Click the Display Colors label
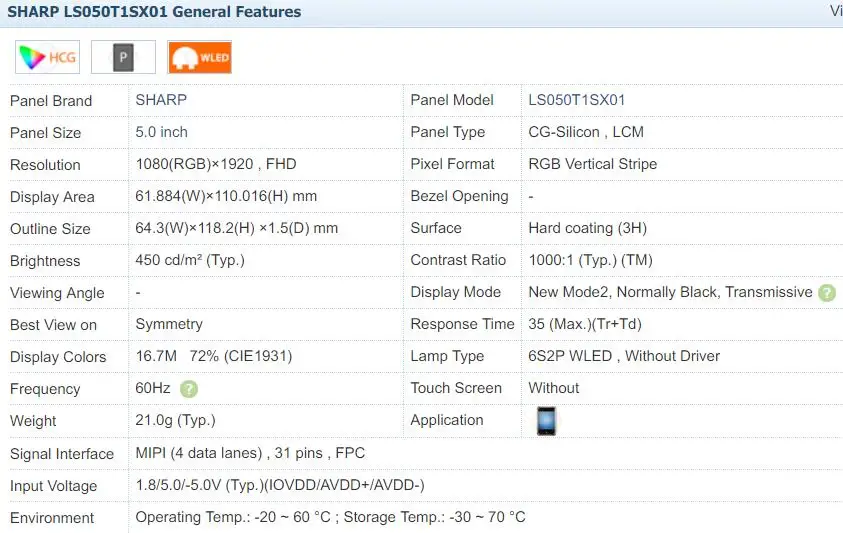Screen dimensions: 843x533 pos(58,357)
